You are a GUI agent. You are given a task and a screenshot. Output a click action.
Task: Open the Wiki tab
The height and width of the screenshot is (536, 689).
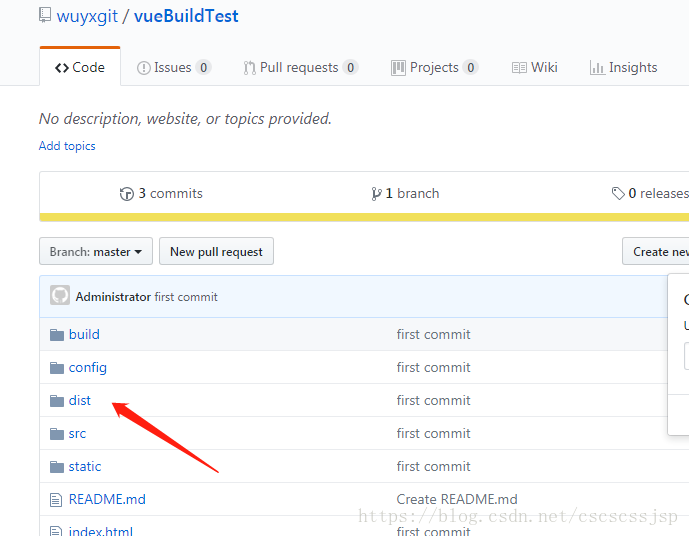[534, 67]
